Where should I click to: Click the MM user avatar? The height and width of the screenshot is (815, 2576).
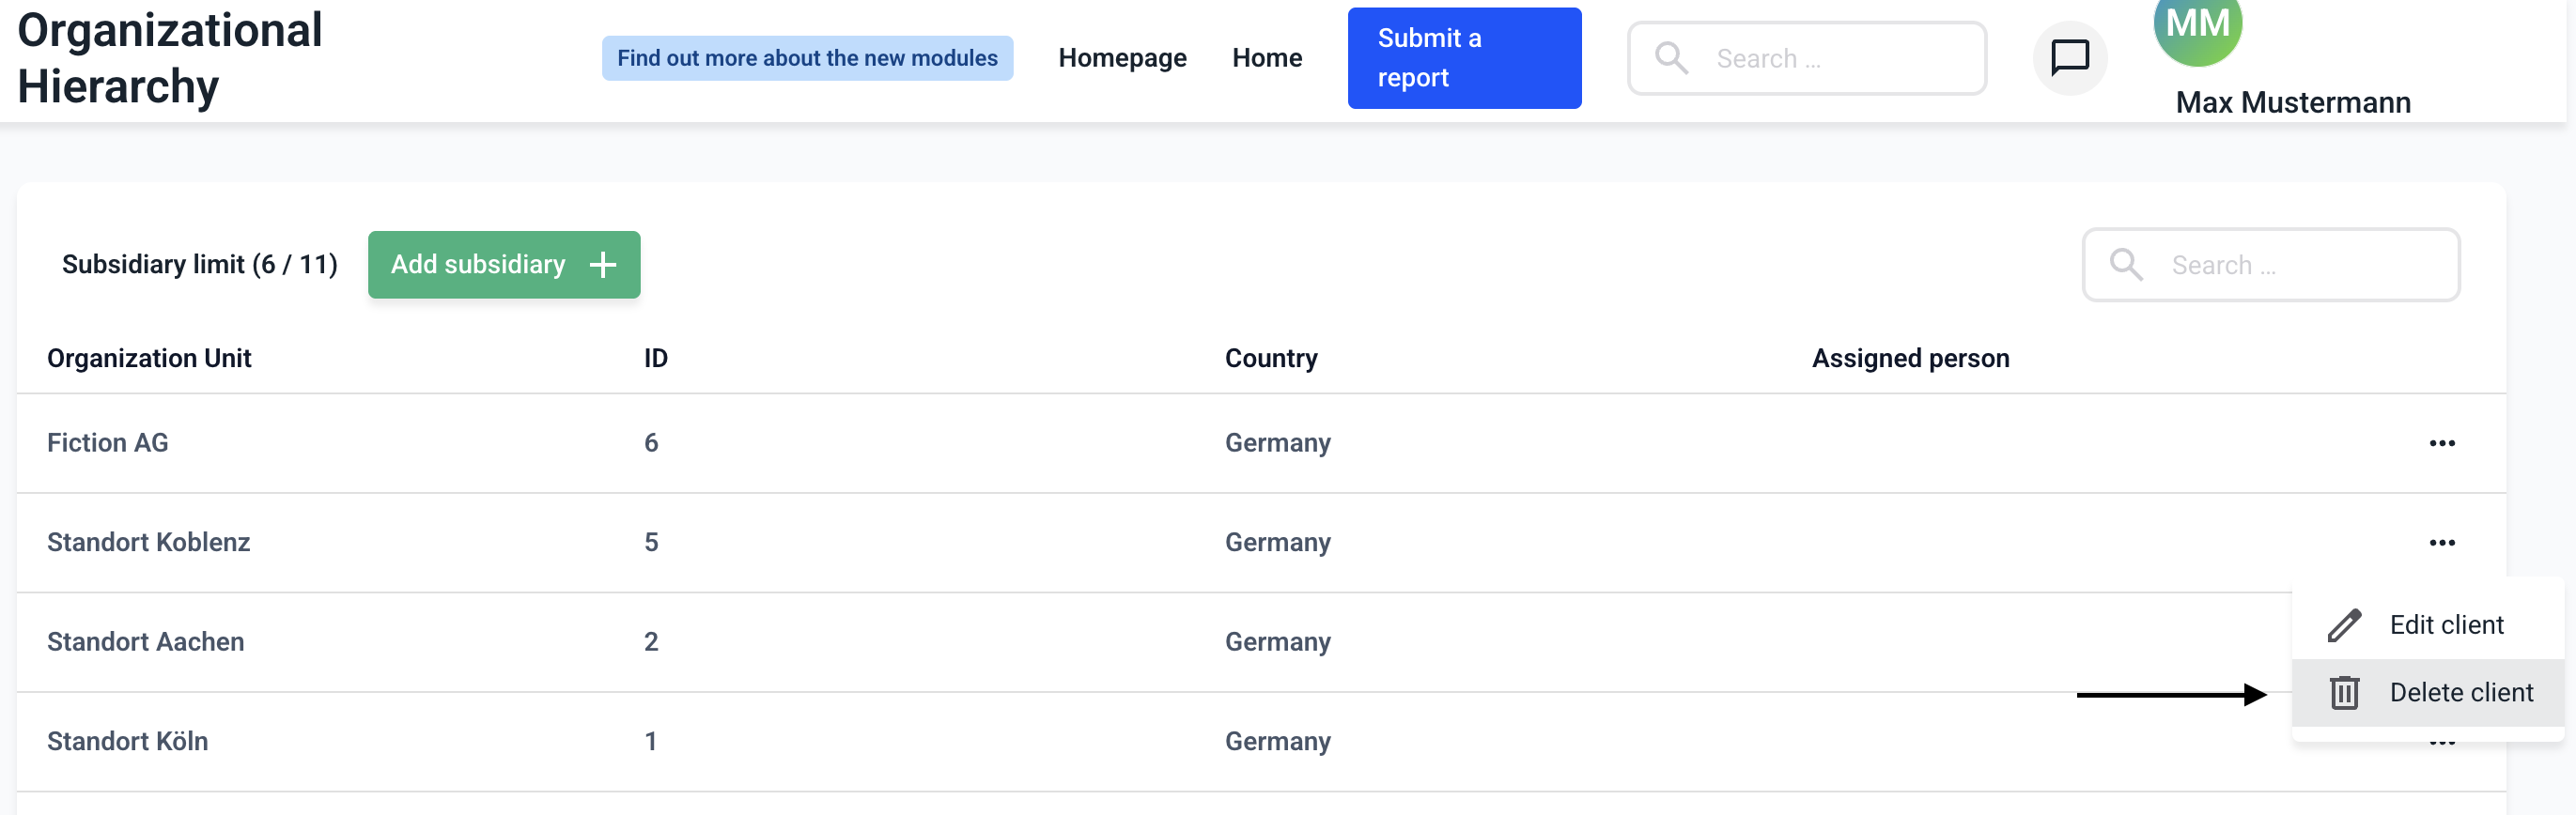(x=2197, y=27)
